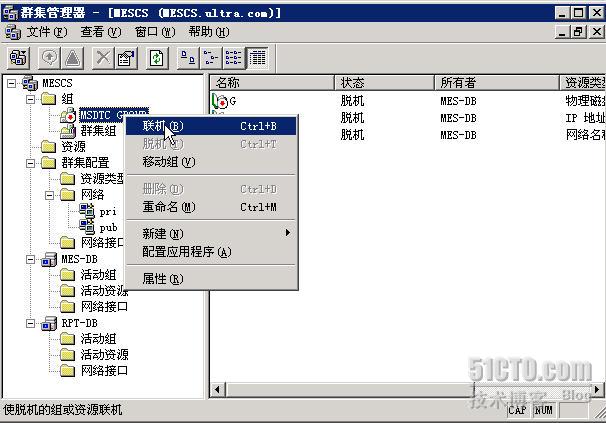The width and height of the screenshot is (606, 423).
Task: Switch to details view icon
Action: (257, 58)
